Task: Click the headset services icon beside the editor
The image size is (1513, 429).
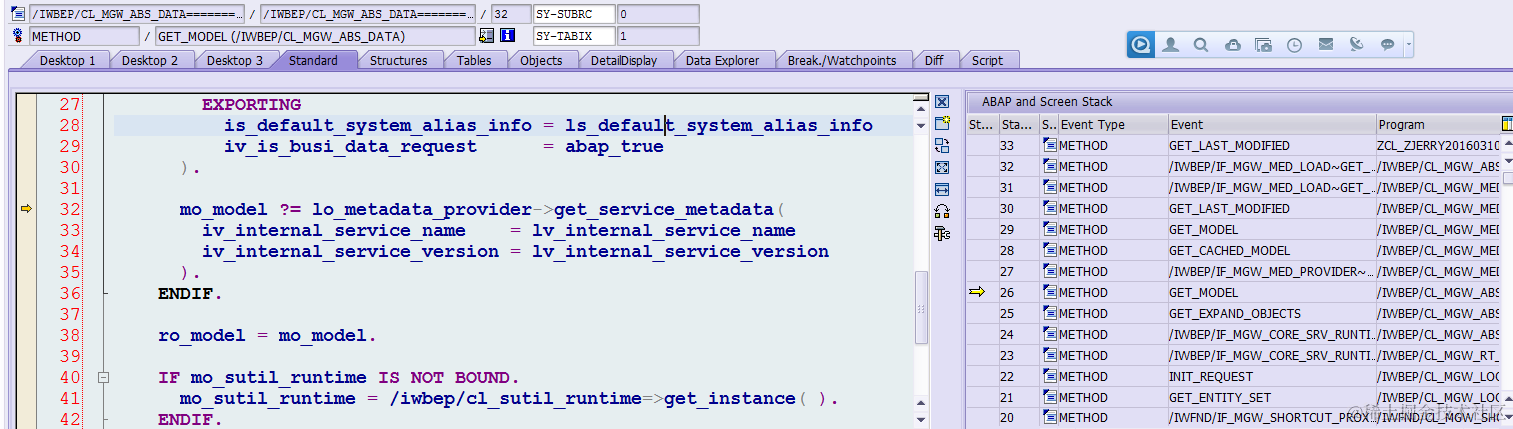Action: point(941,211)
